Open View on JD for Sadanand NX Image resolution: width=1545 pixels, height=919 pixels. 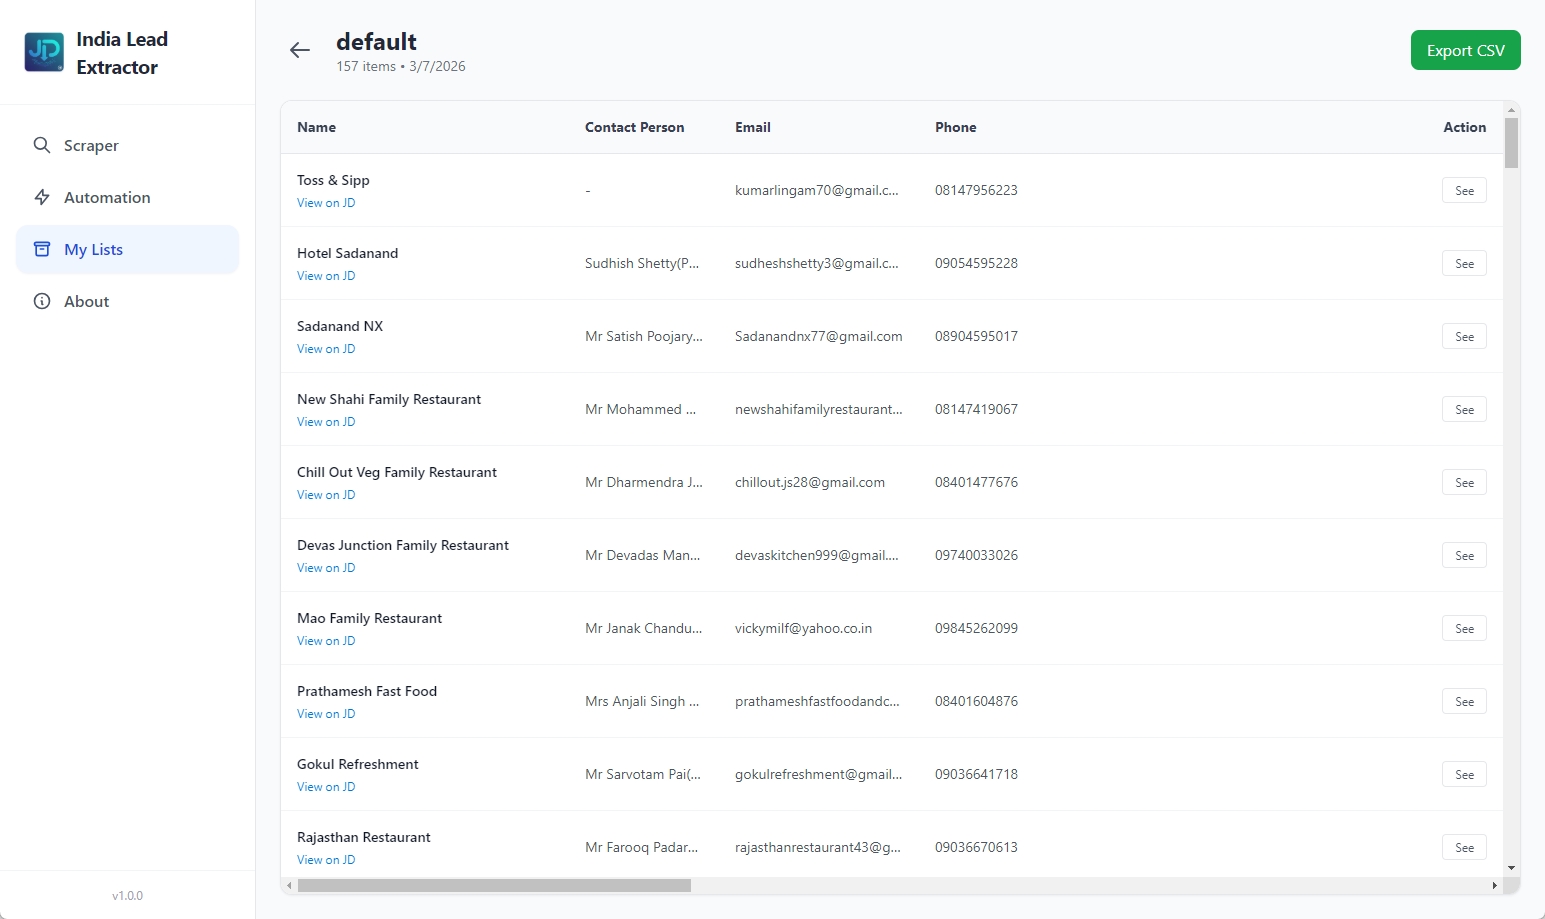click(x=326, y=348)
